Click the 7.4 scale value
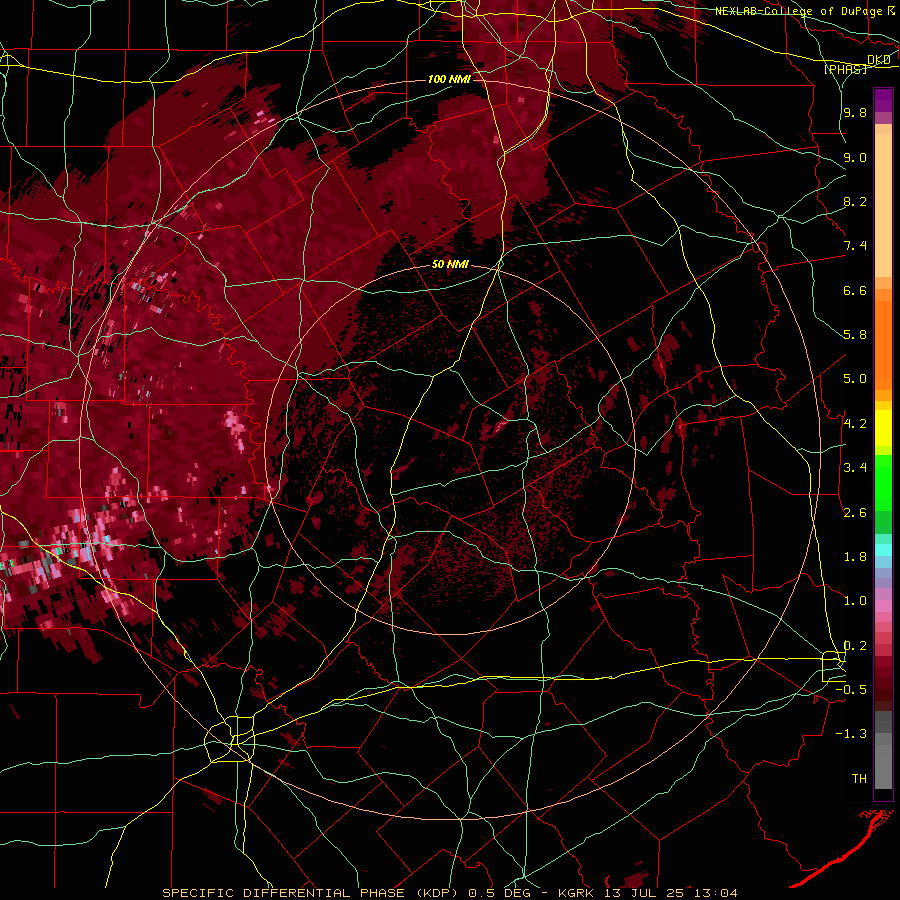This screenshot has height=900, width=900. point(855,246)
